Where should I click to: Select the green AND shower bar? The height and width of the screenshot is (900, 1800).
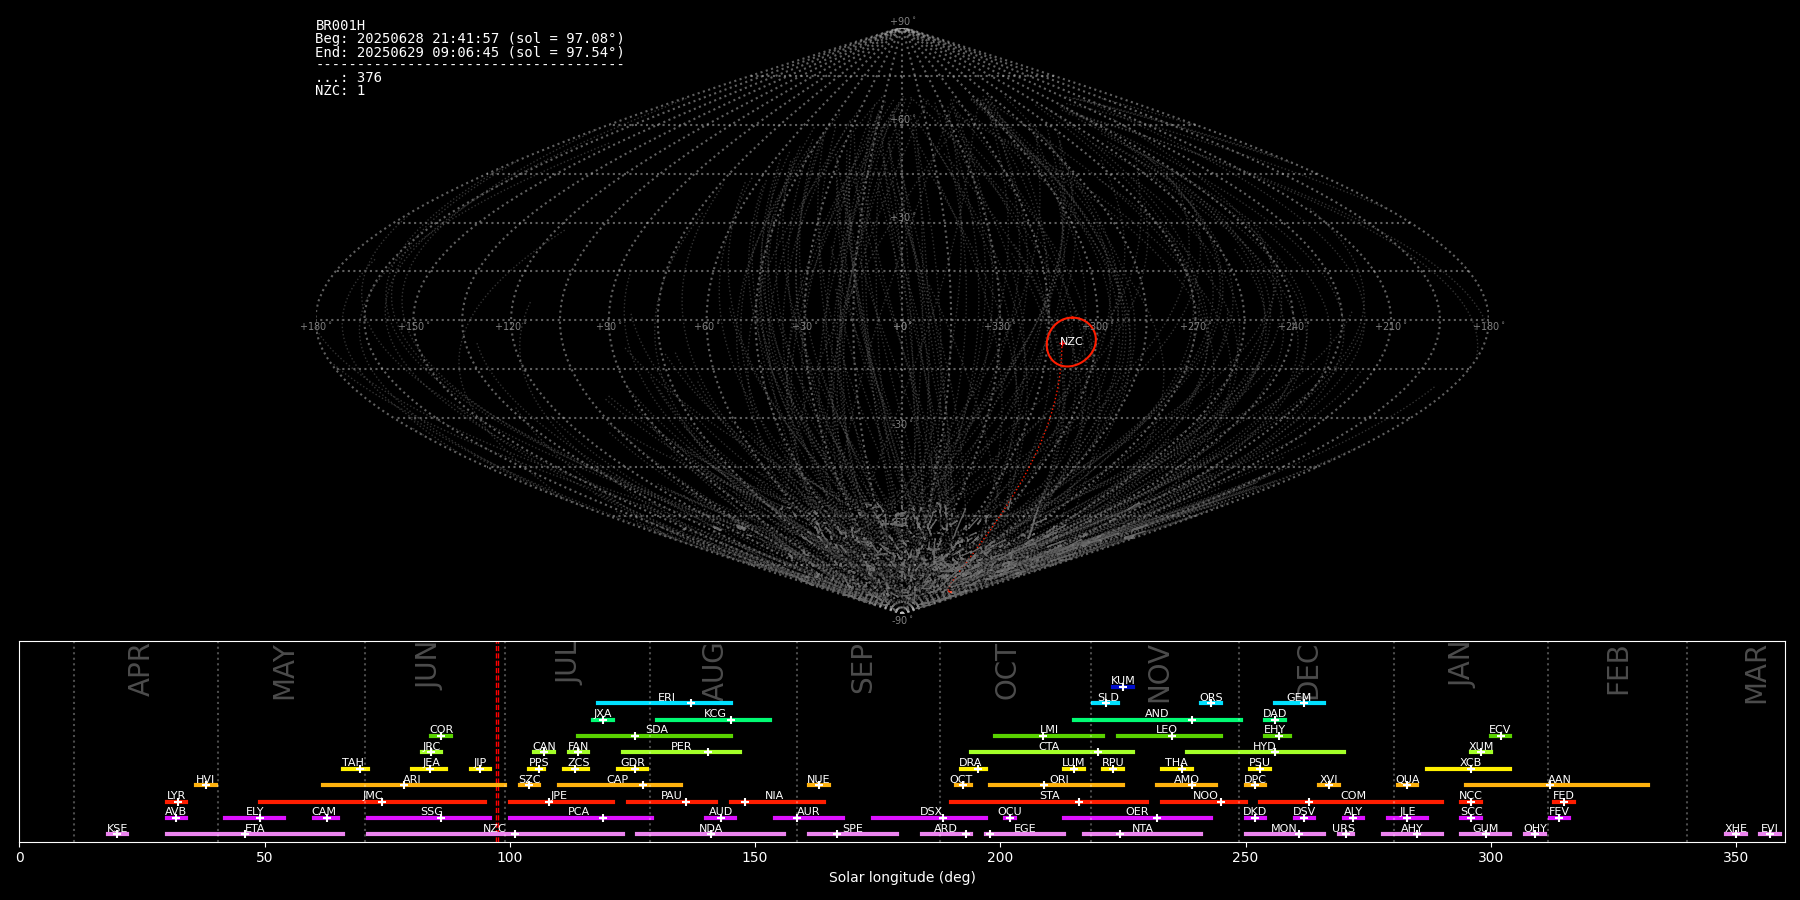click(x=1157, y=720)
